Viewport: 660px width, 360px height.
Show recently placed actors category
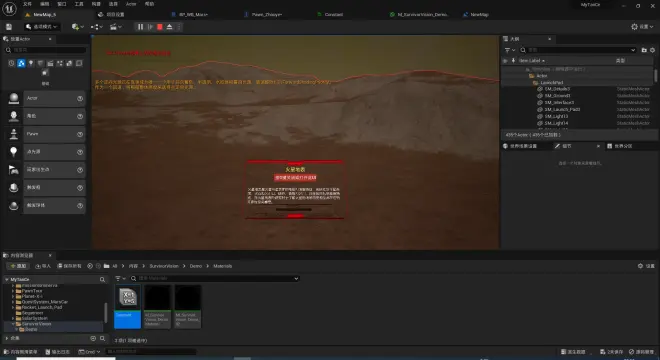pos(11,63)
